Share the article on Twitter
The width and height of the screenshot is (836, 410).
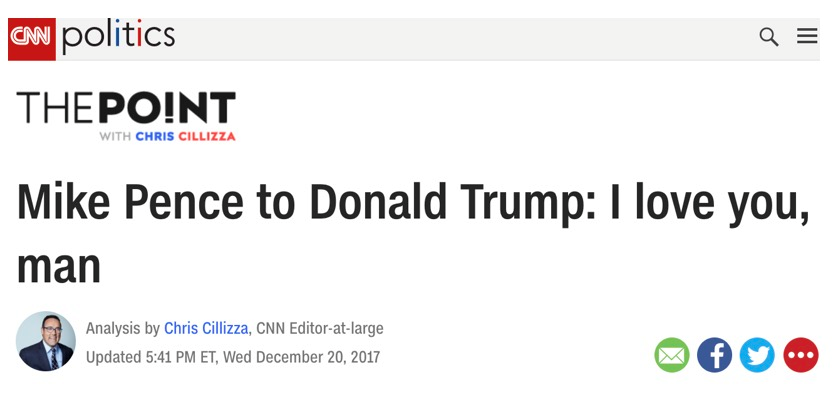(x=757, y=355)
